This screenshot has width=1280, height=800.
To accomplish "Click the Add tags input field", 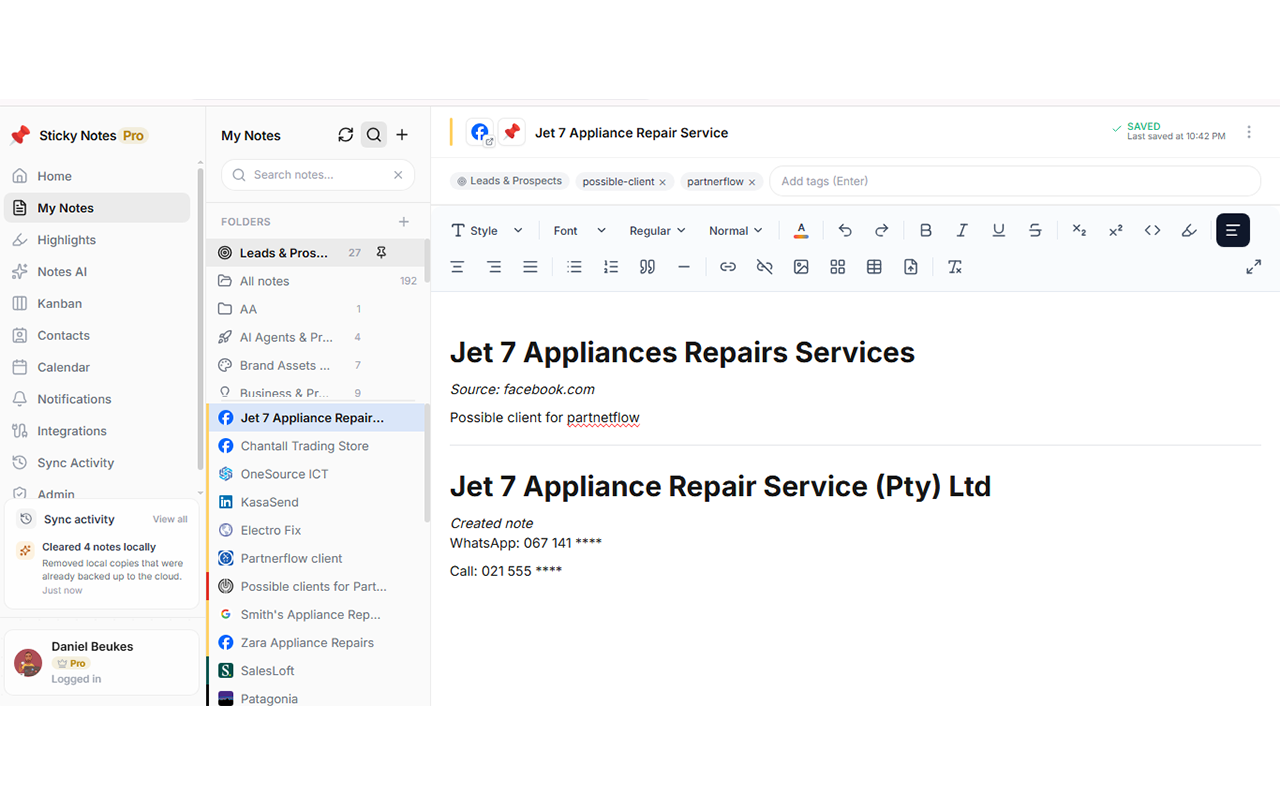I will 1015,181.
